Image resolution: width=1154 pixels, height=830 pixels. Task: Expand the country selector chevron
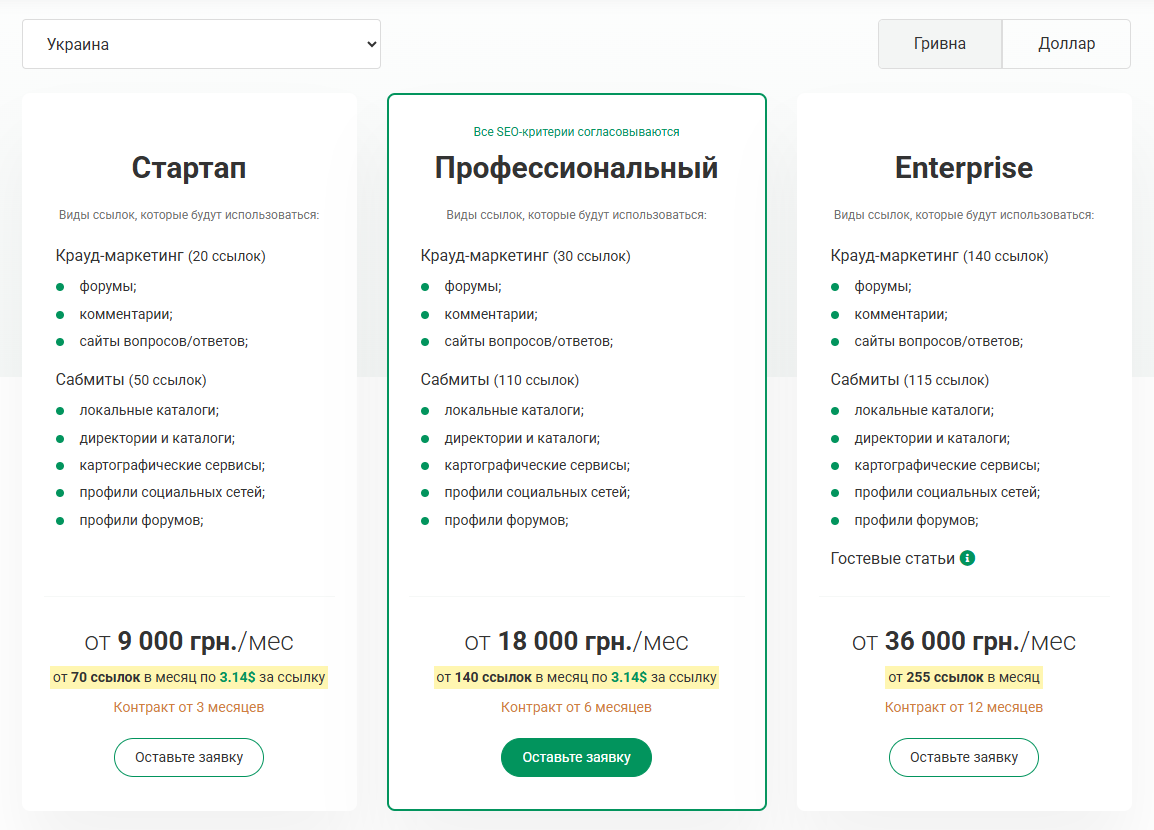(368, 43)
